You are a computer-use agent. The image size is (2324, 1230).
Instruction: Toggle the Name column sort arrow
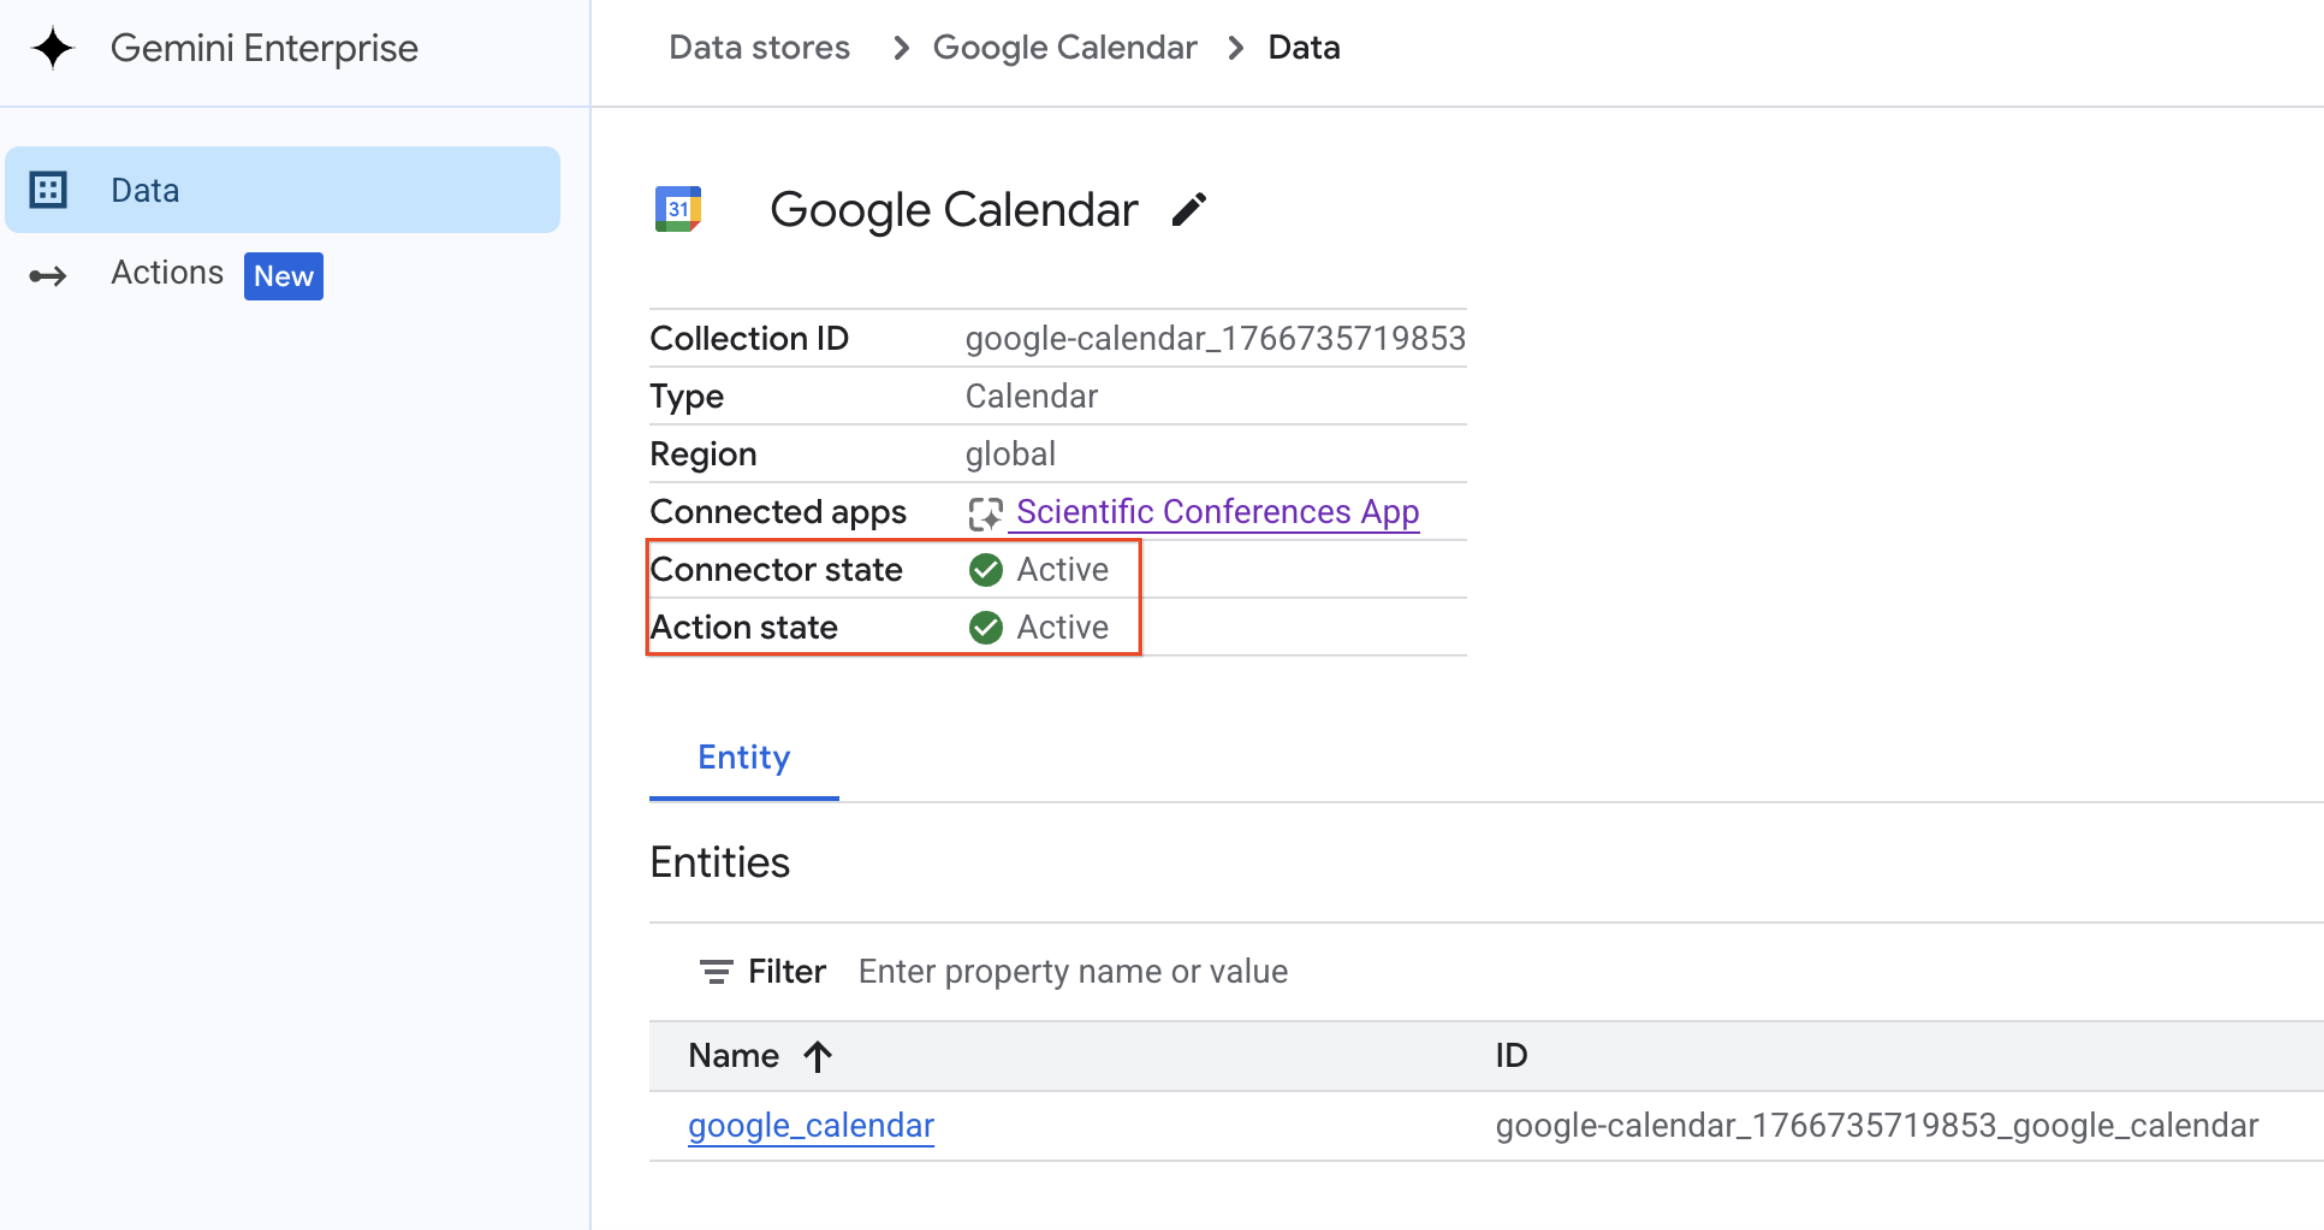coord(817,1055)
